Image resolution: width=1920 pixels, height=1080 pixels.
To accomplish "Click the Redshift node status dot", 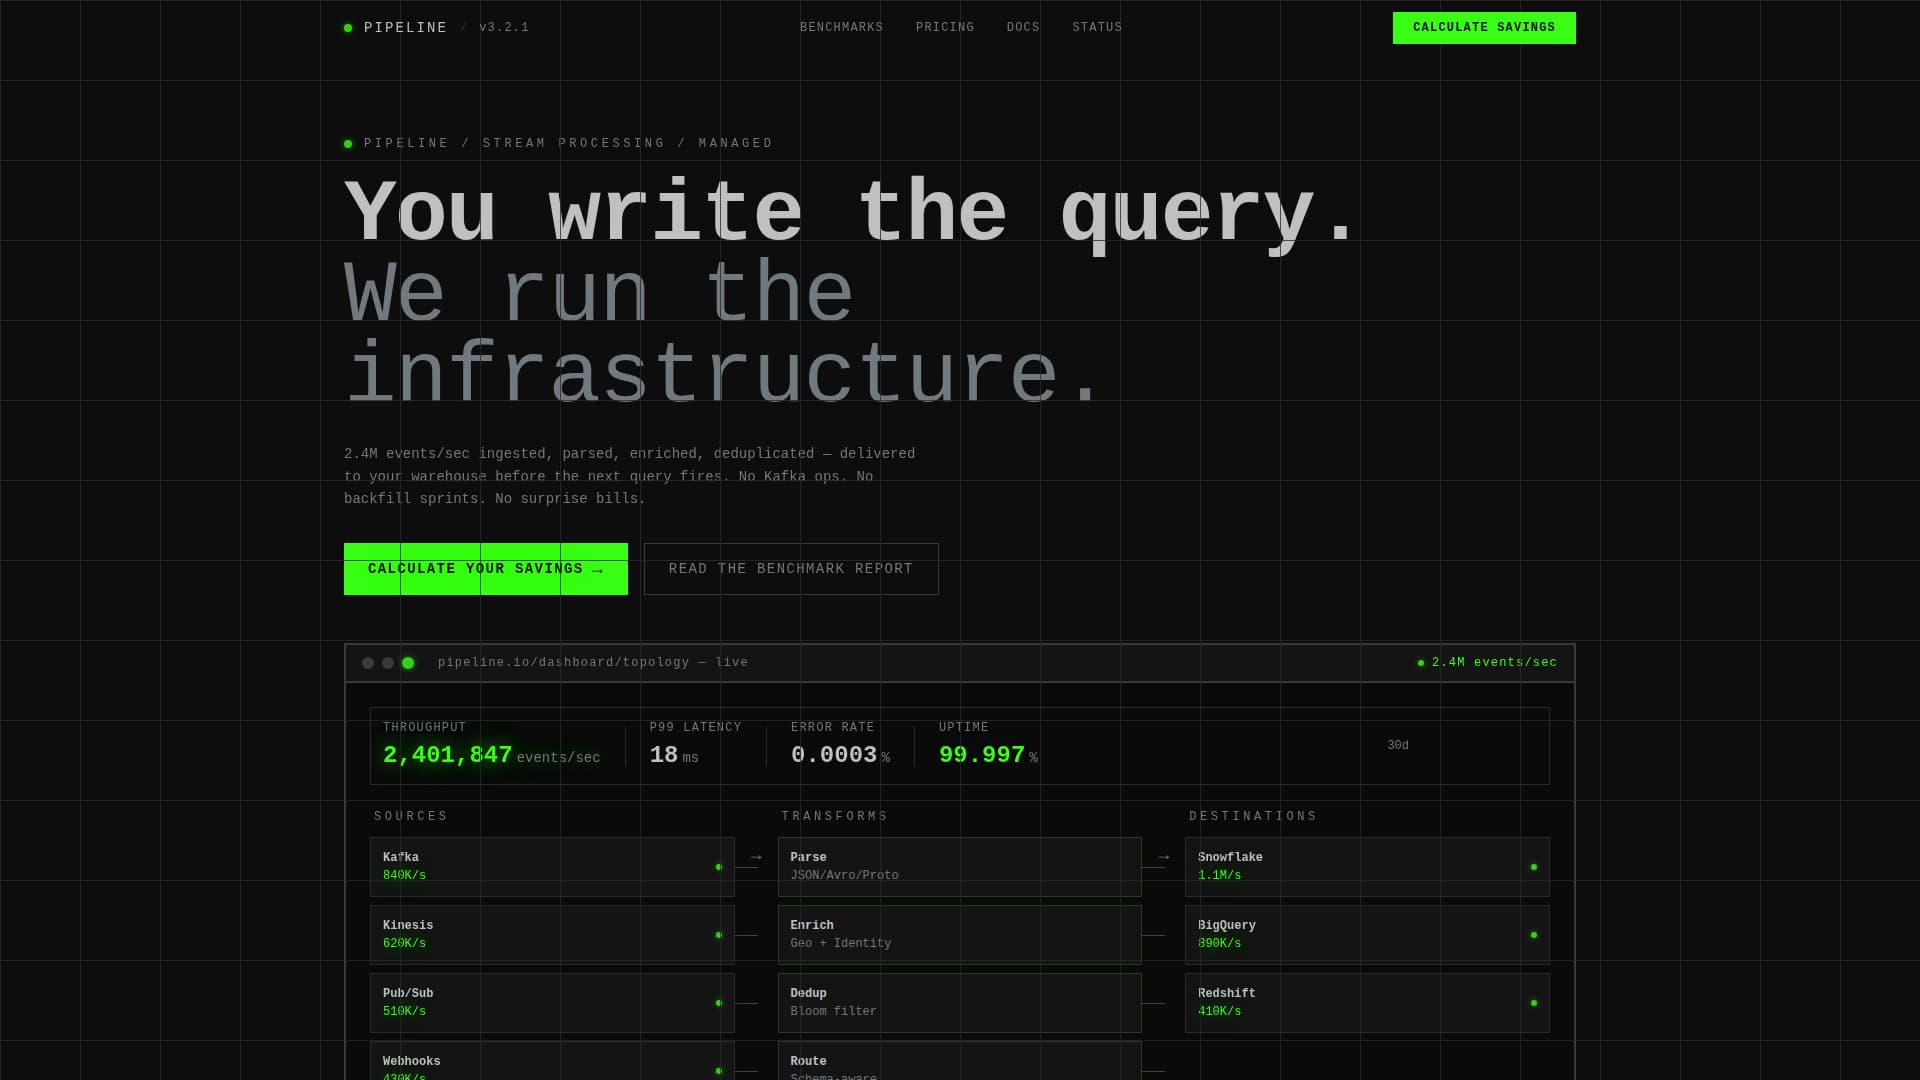I will coord(1534,1003).
